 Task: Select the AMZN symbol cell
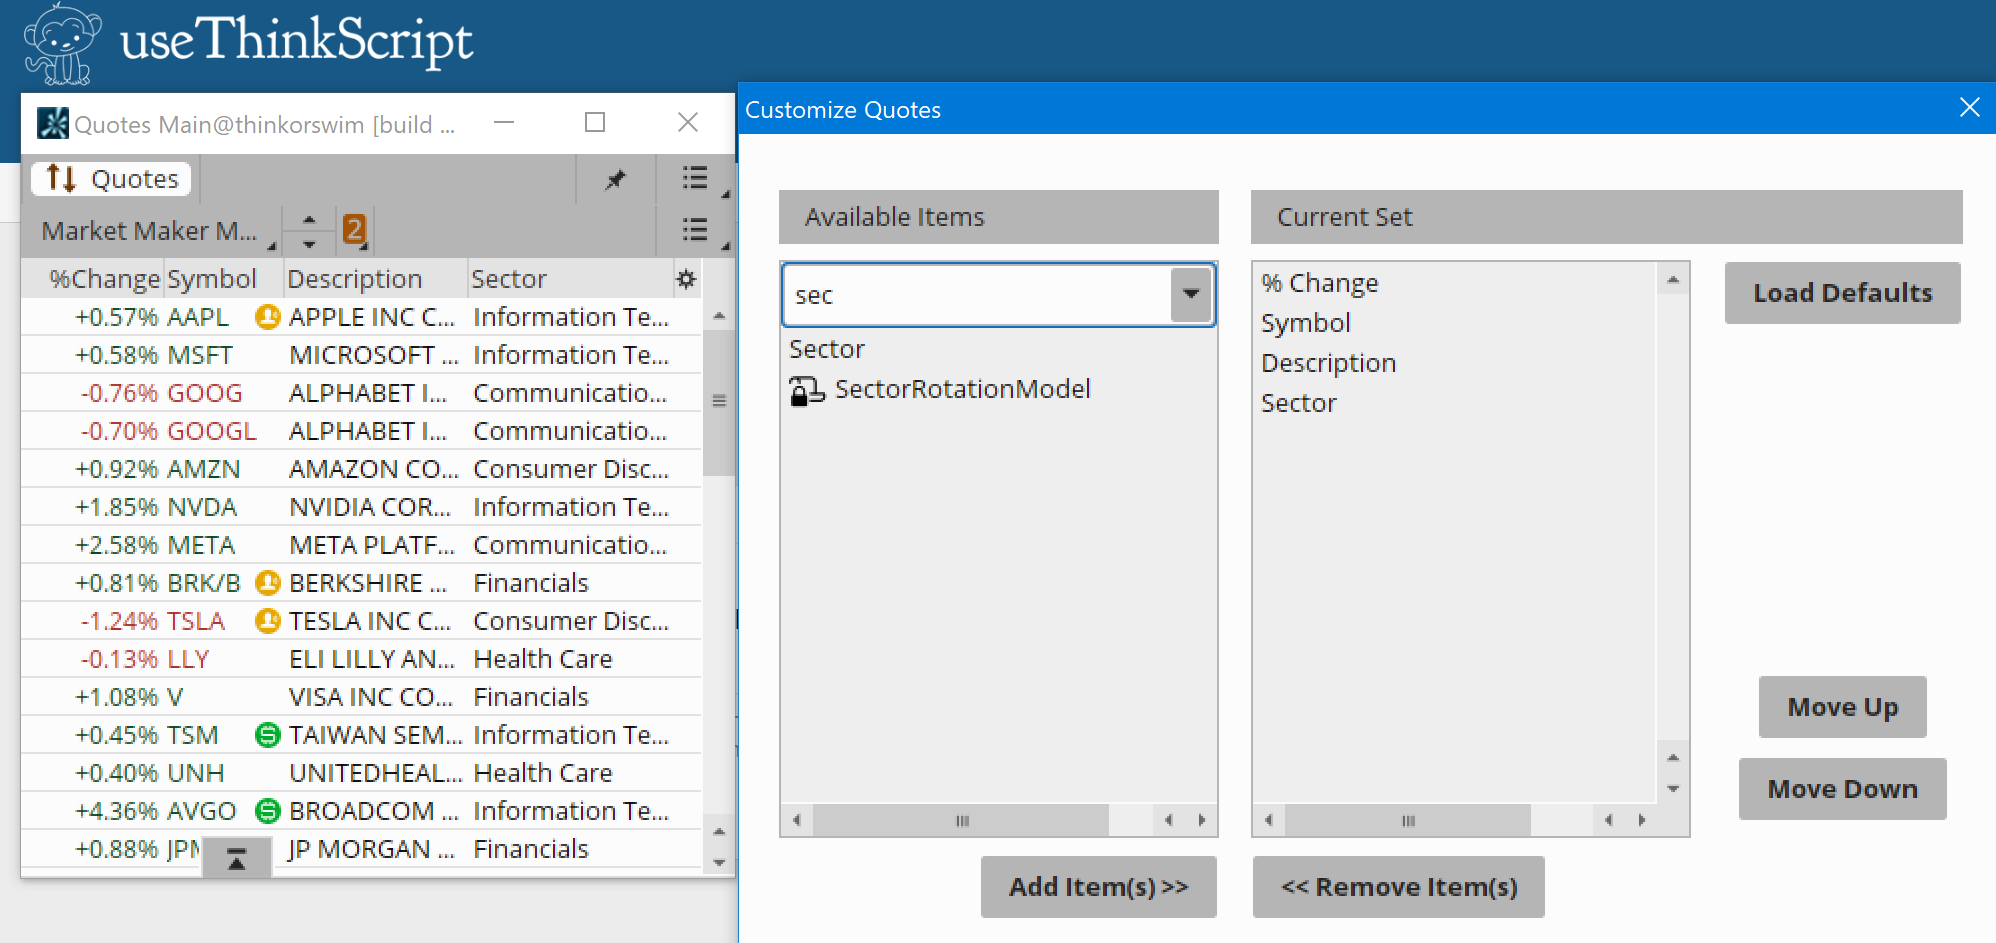[204, 469]
